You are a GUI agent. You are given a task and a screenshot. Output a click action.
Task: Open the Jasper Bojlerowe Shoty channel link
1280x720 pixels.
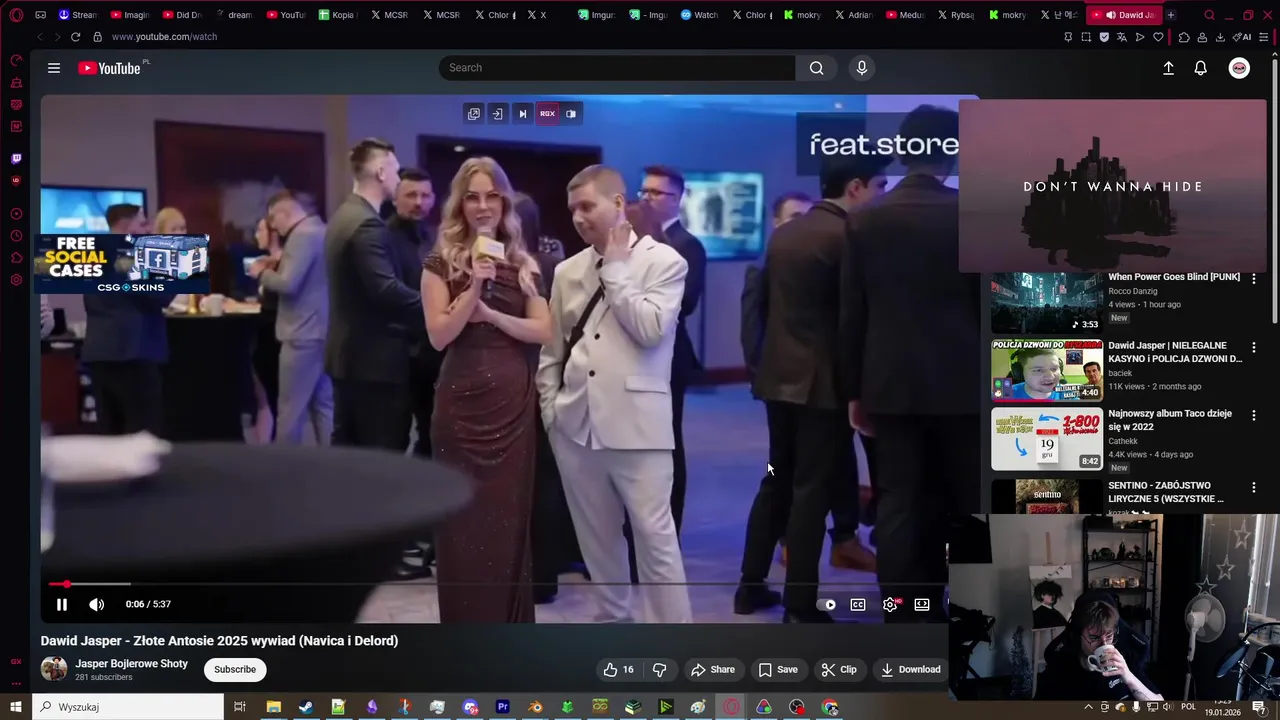(131, 664)
